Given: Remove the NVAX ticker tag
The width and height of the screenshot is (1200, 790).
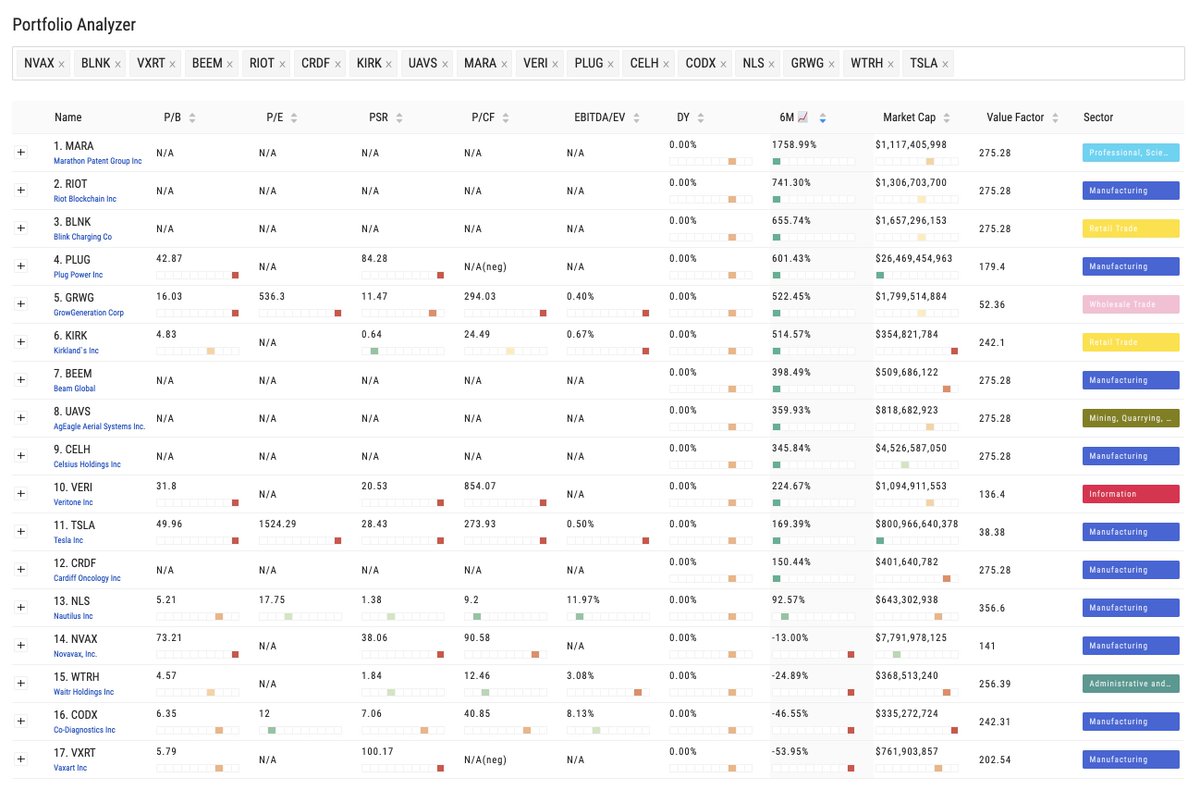Looking at the screenshot, I should click(x=61, y=64).
